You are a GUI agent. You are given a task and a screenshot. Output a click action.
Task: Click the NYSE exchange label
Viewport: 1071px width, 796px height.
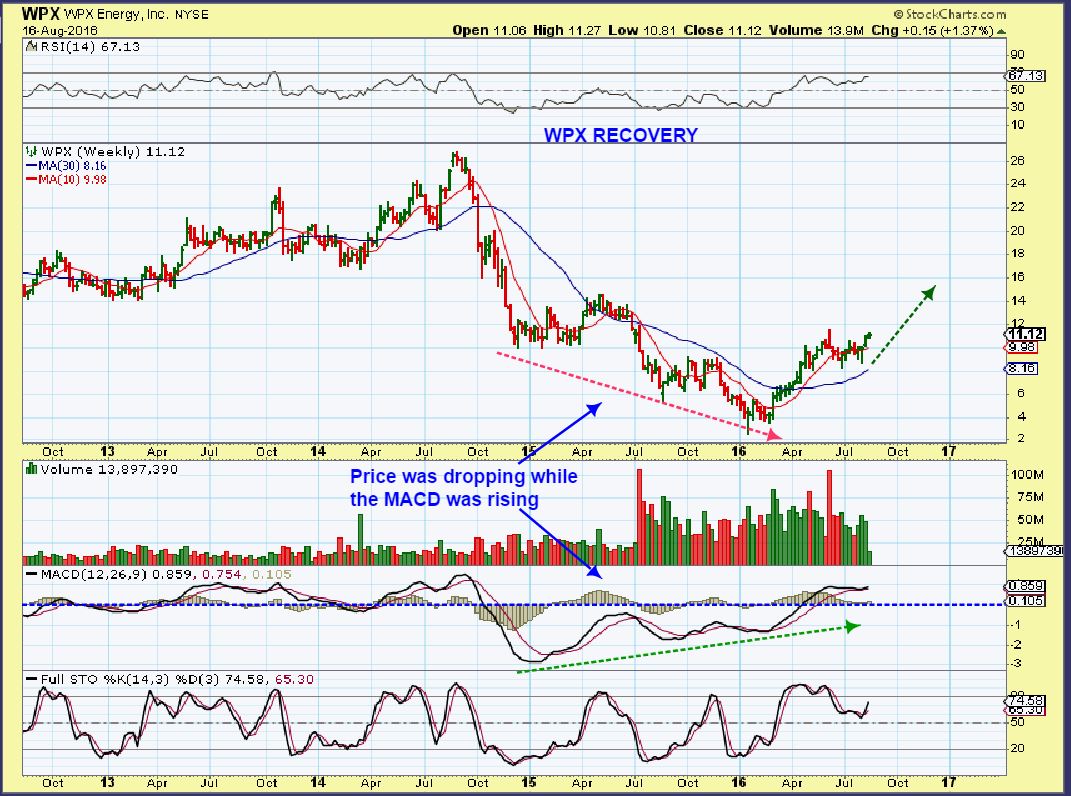coord(191,14)
